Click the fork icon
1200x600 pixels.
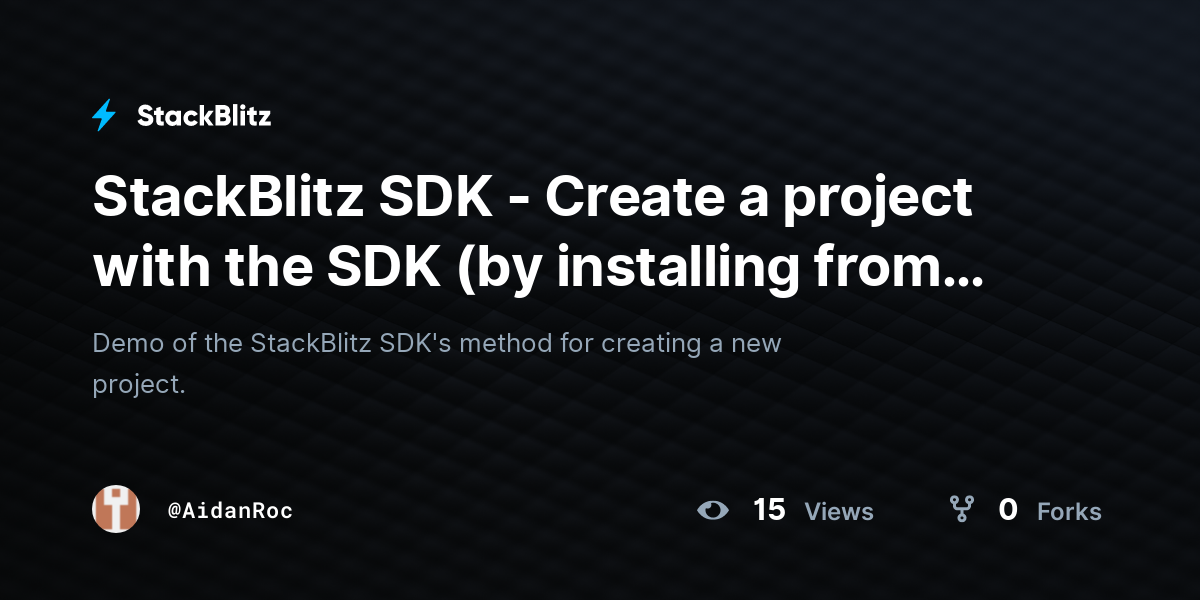[961, 510]
